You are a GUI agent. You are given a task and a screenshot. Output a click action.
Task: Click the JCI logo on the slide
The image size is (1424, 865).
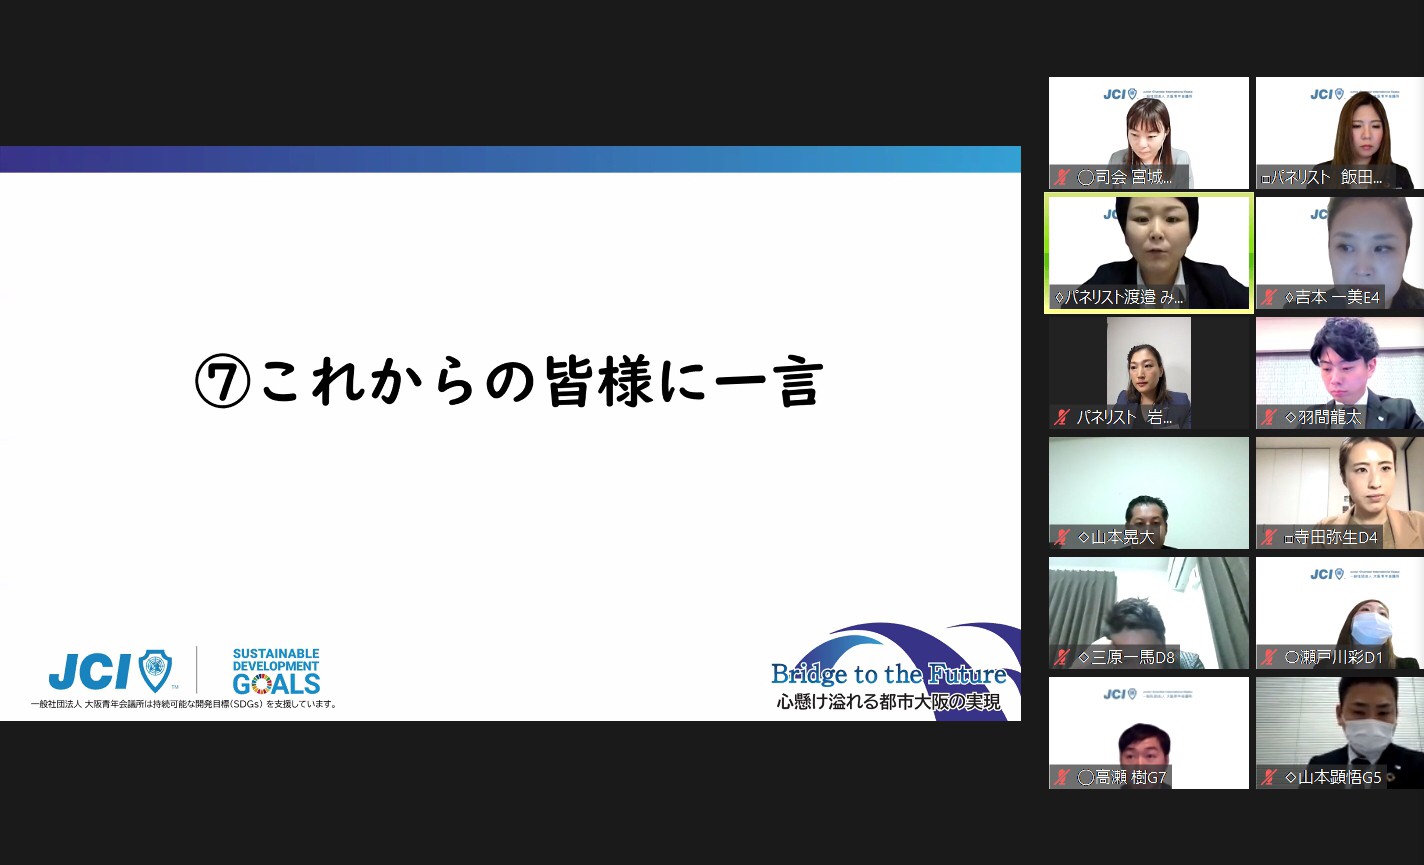tap(110, 671)
